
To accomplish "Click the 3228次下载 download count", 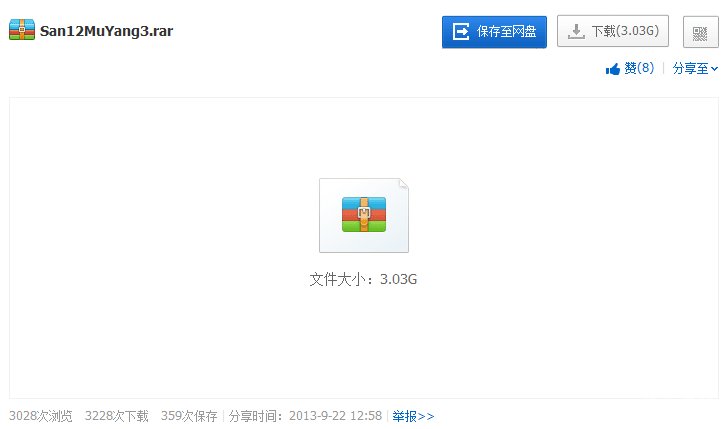I will (x=116, y=416).
